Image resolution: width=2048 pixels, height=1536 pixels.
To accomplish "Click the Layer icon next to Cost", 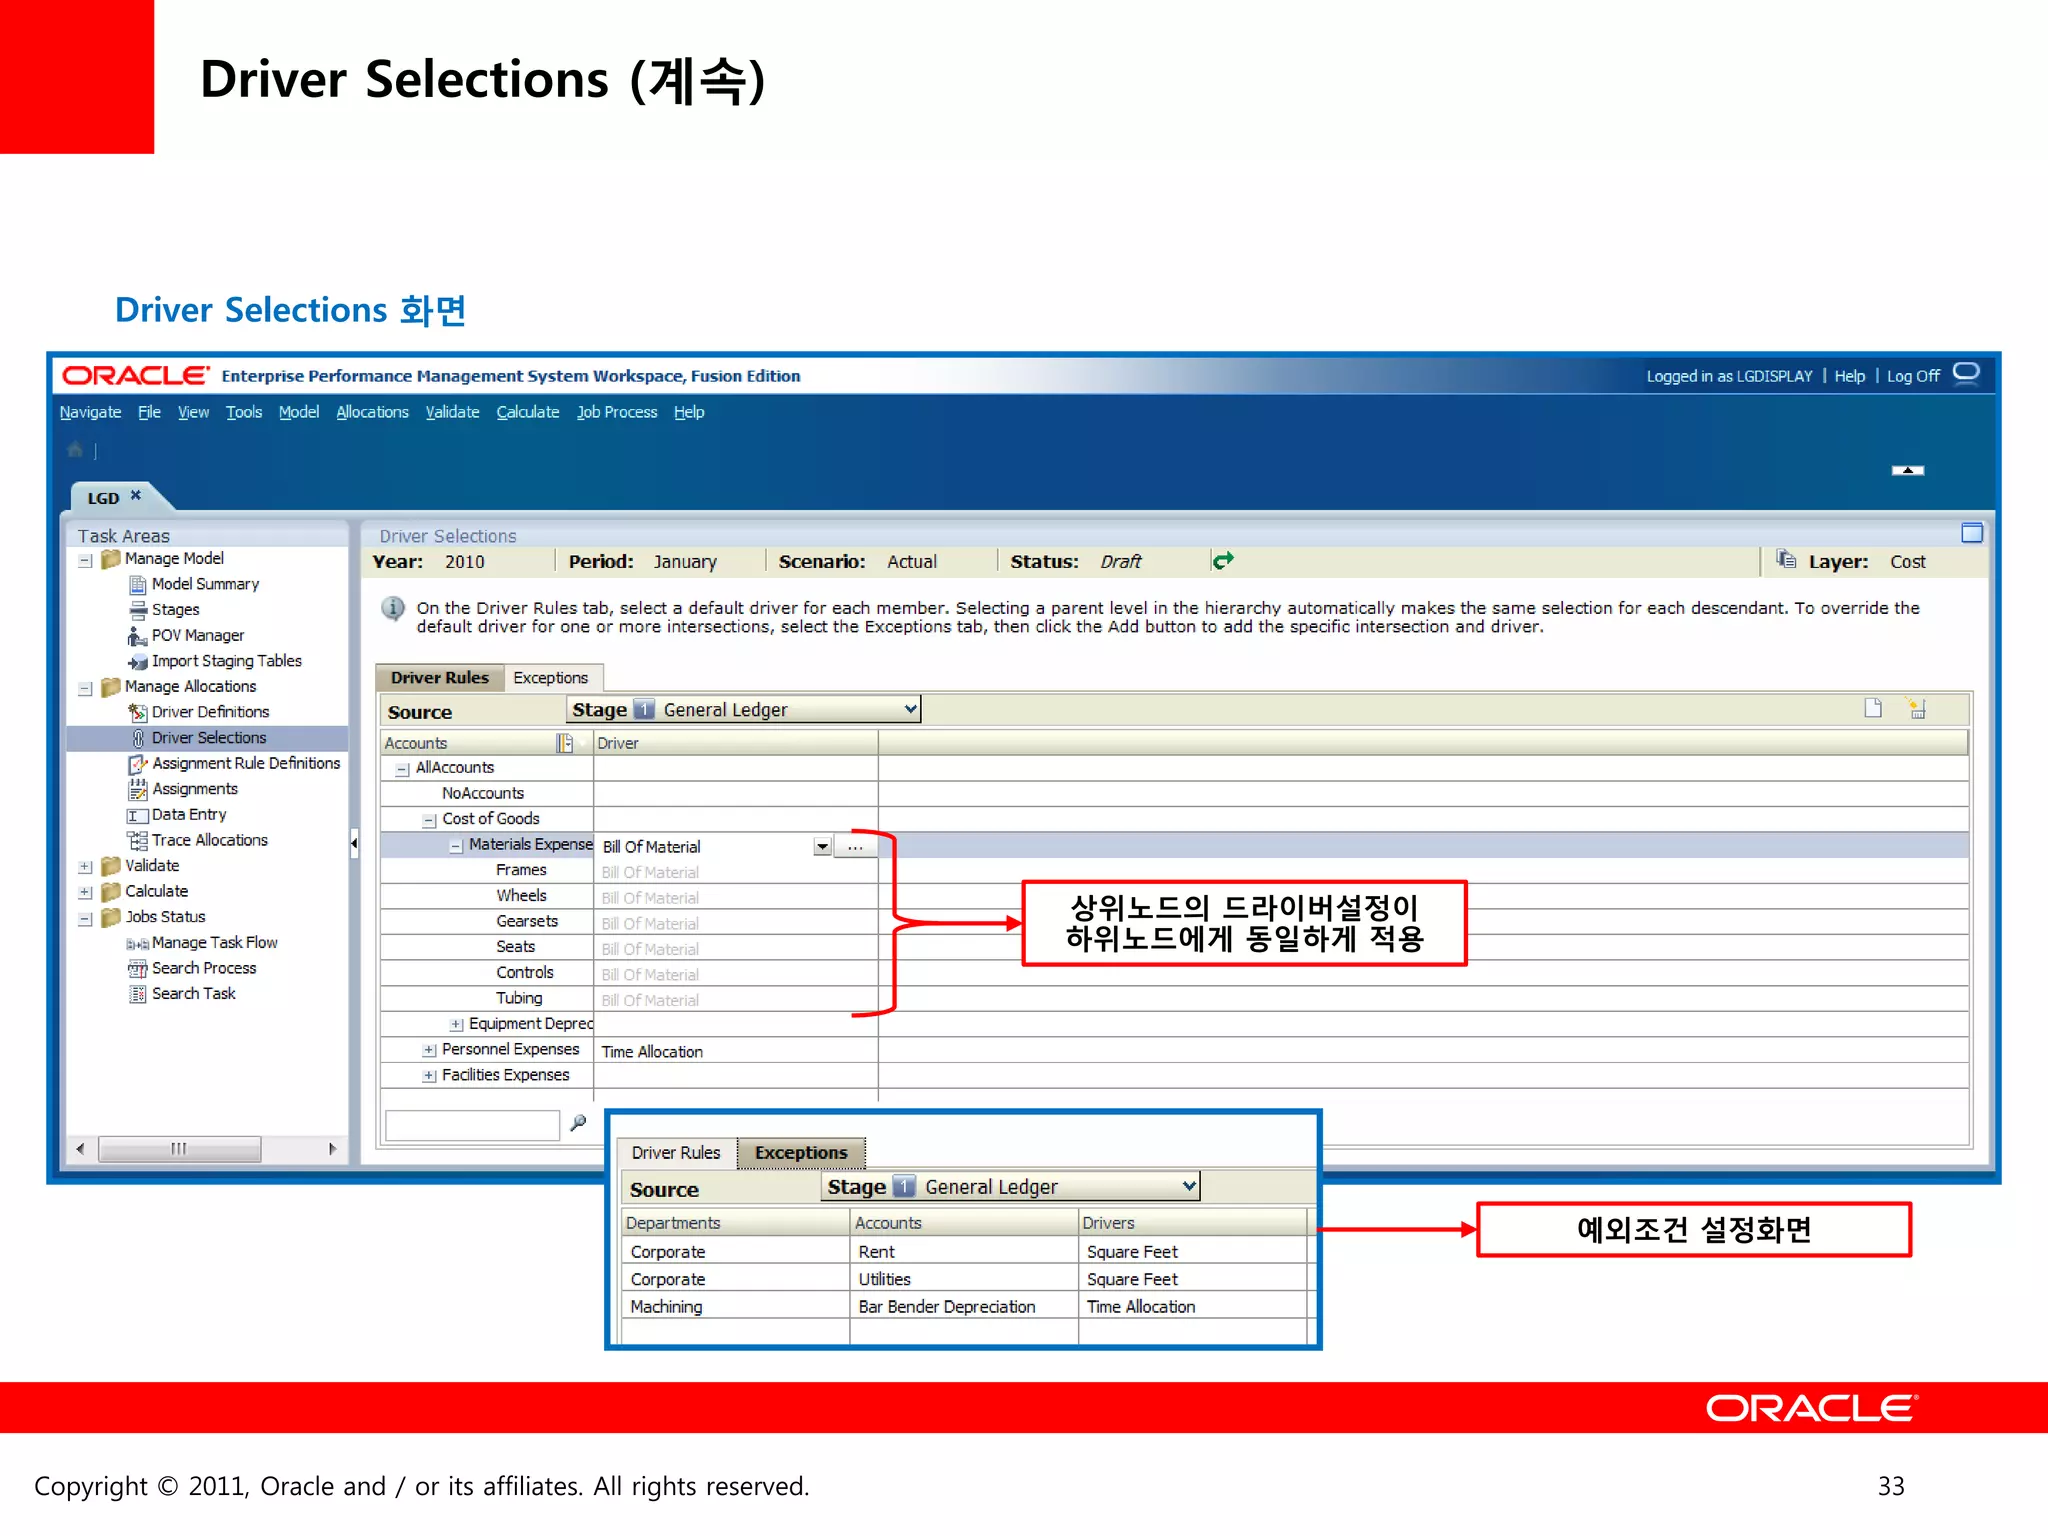I will pos(1785,560).
